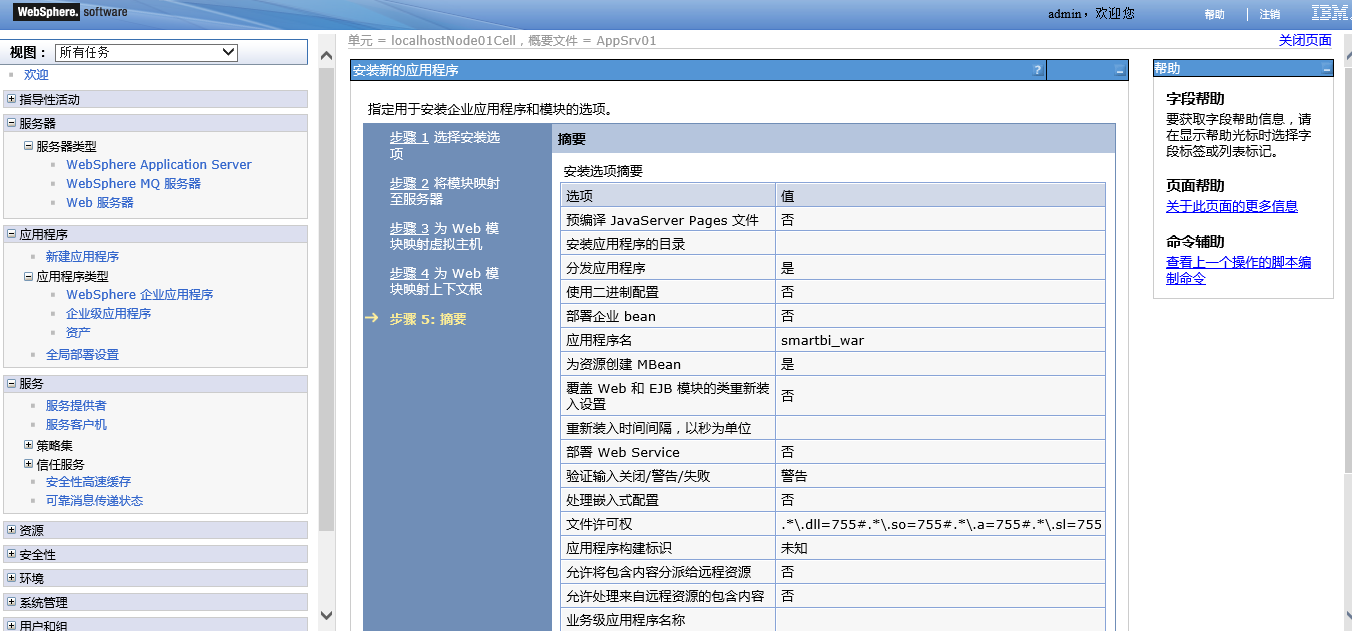Click the help question mark icon in install panel header
The width and height of the screenshot is (1352, 631).
pyautogui.click(x=1037, y=70)
